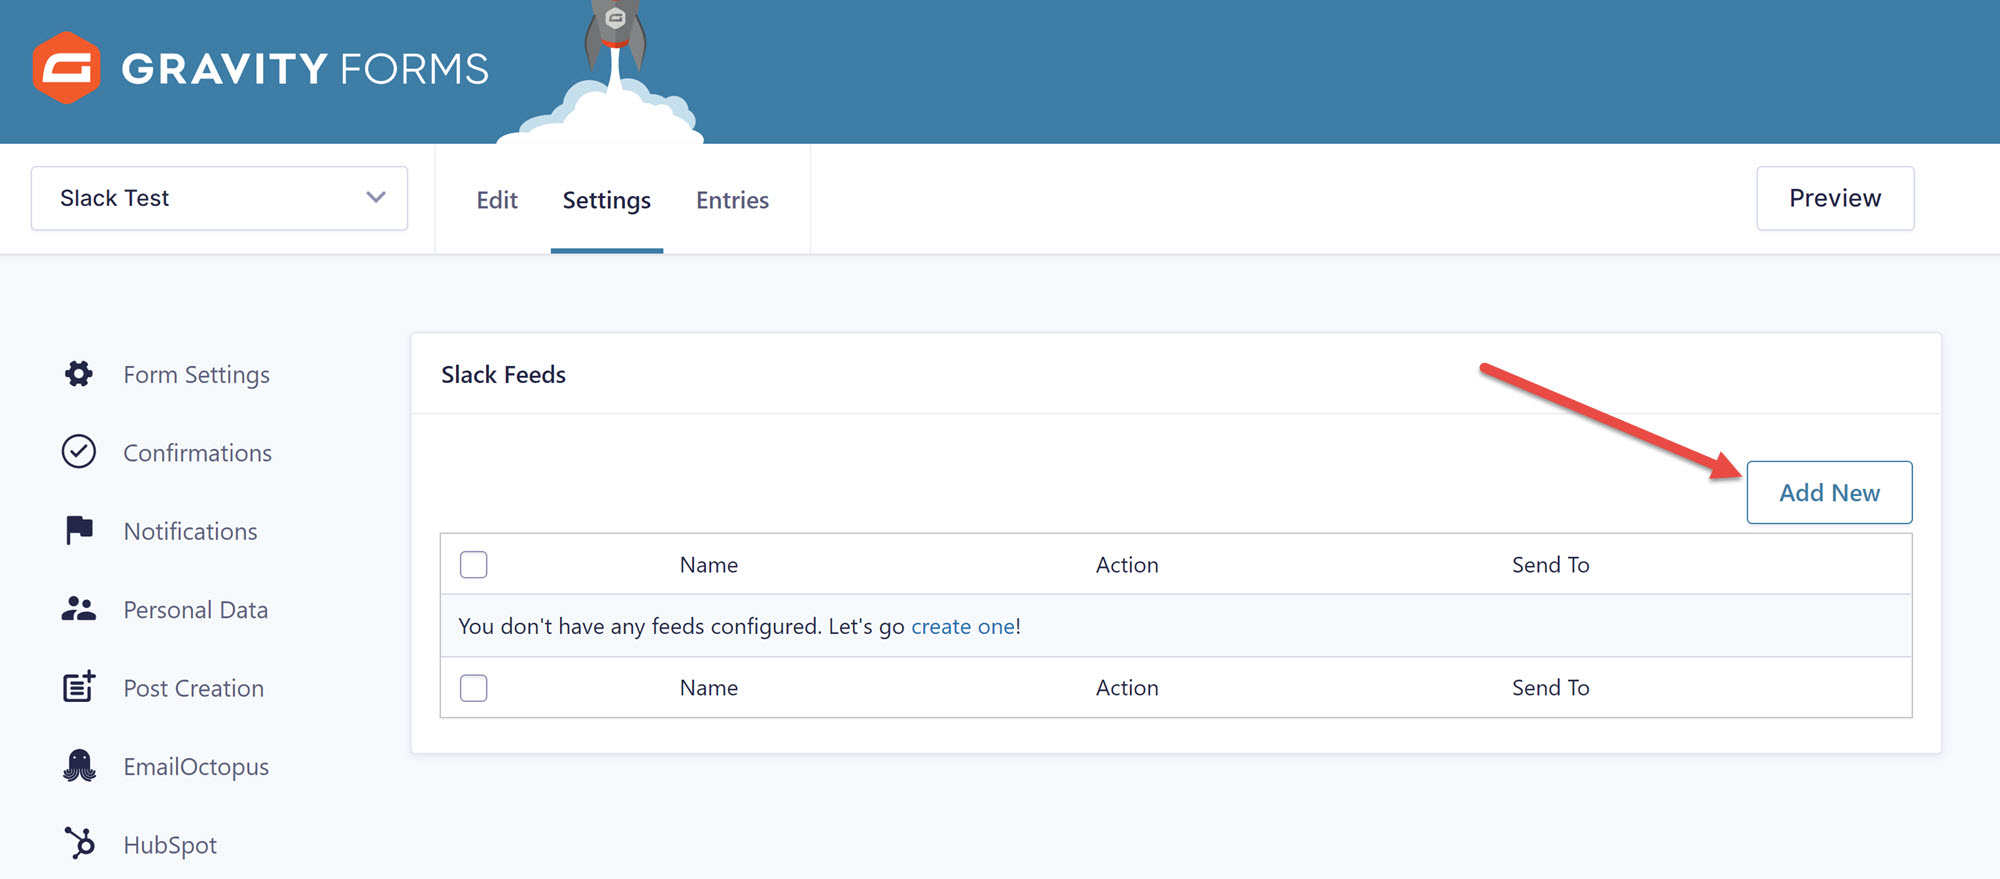Tick the select-all checkbox in table header
Image resolution: width=2000 pixels, height=879 pixels.
coord(474,564)
